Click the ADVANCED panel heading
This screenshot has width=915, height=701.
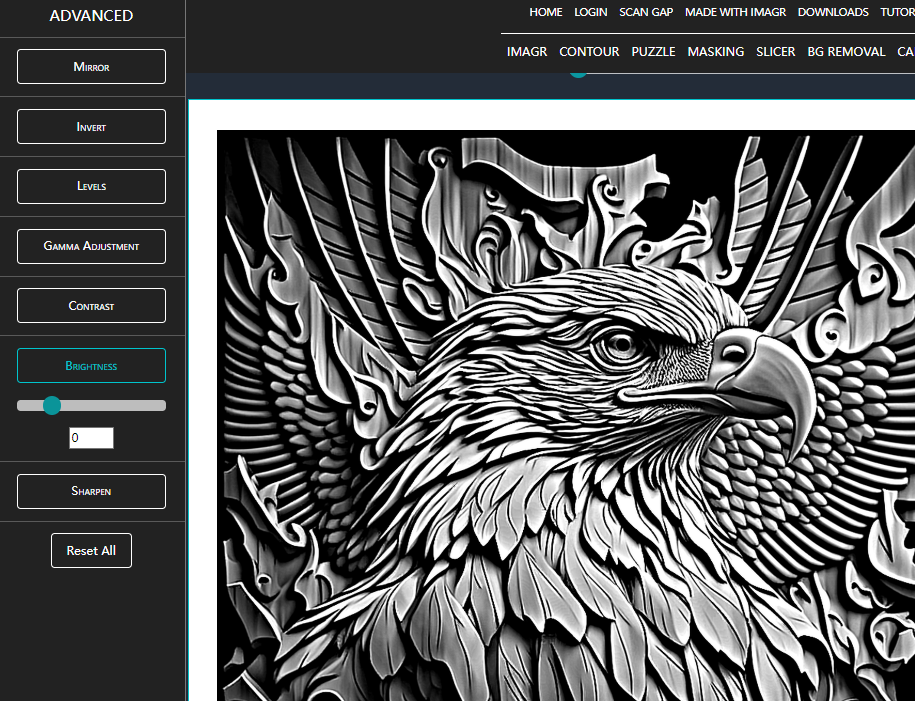point(91,16)
